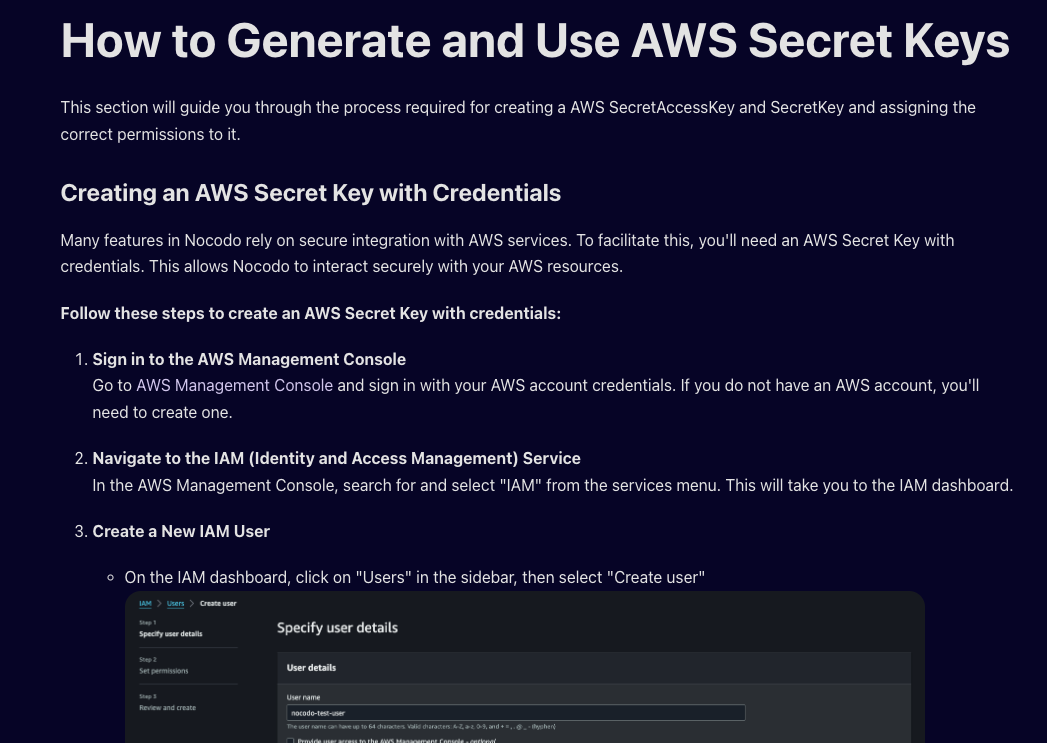Click the Users breadcrumb link
Image resolution: width=1047 pixels, height=743 pixels.
pos(175,603)
